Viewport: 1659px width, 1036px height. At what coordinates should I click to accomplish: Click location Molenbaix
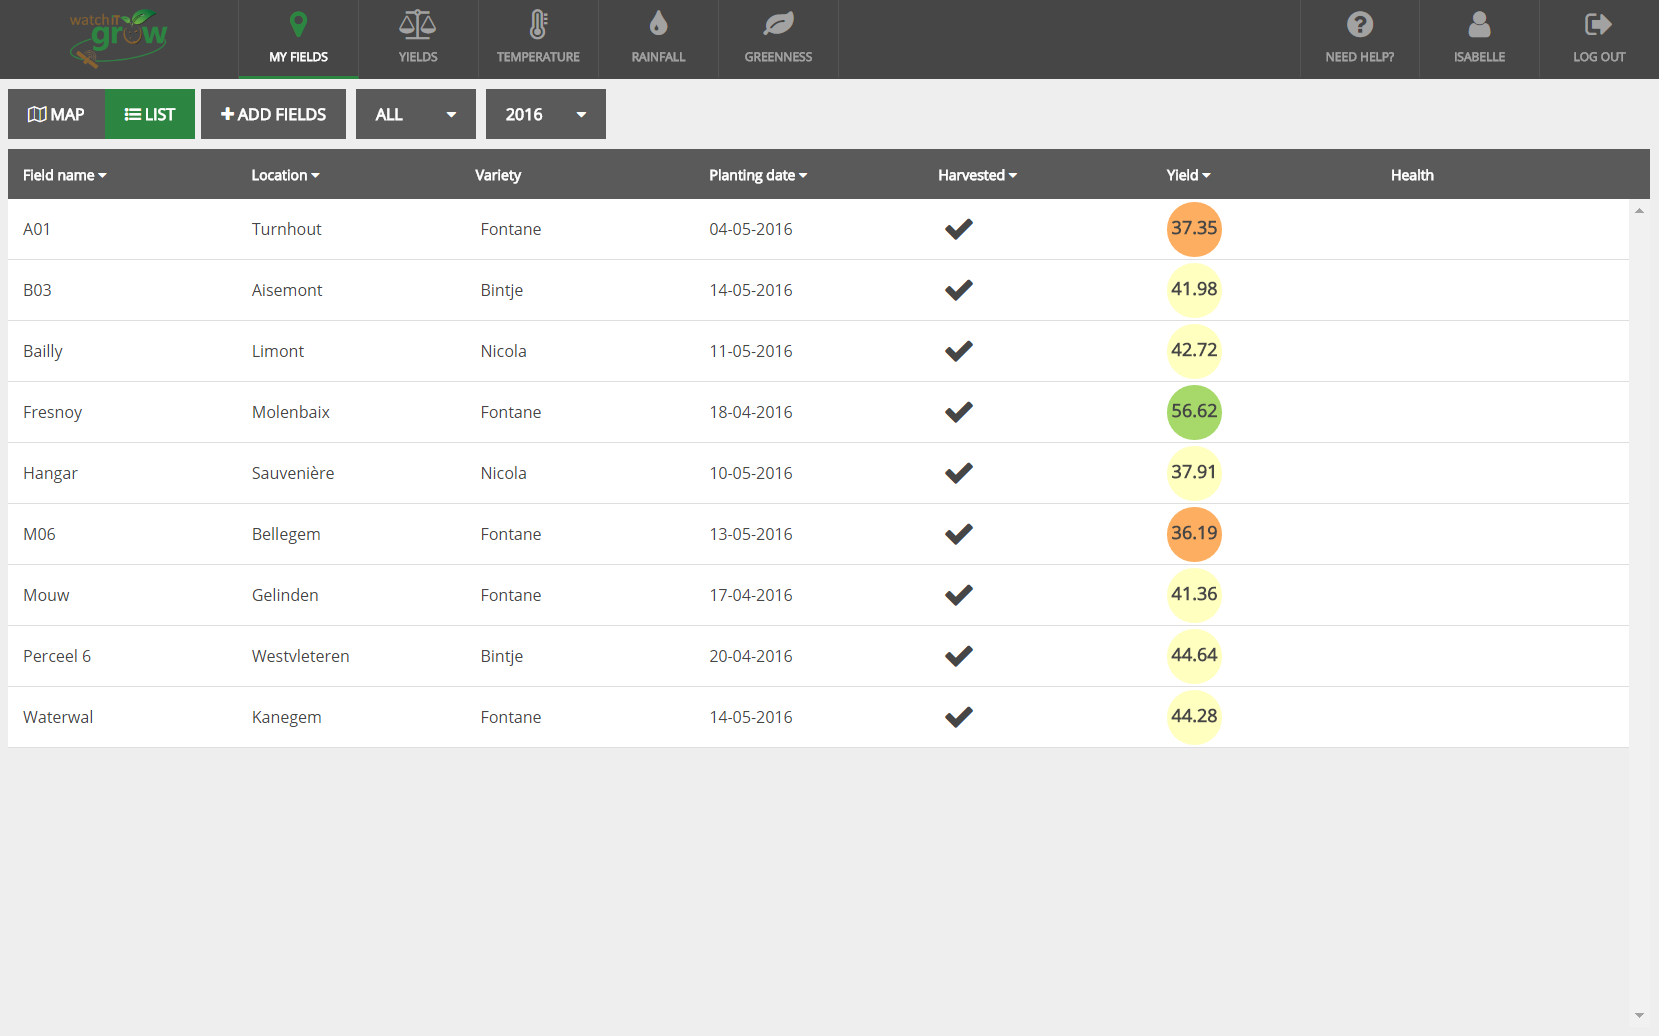291,412
